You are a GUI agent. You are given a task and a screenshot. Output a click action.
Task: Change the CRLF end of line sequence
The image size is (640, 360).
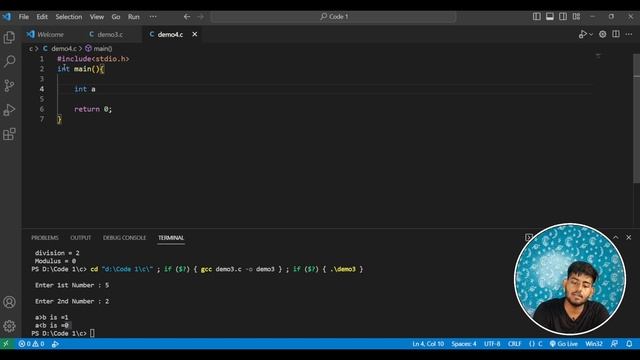click(514, 344)
